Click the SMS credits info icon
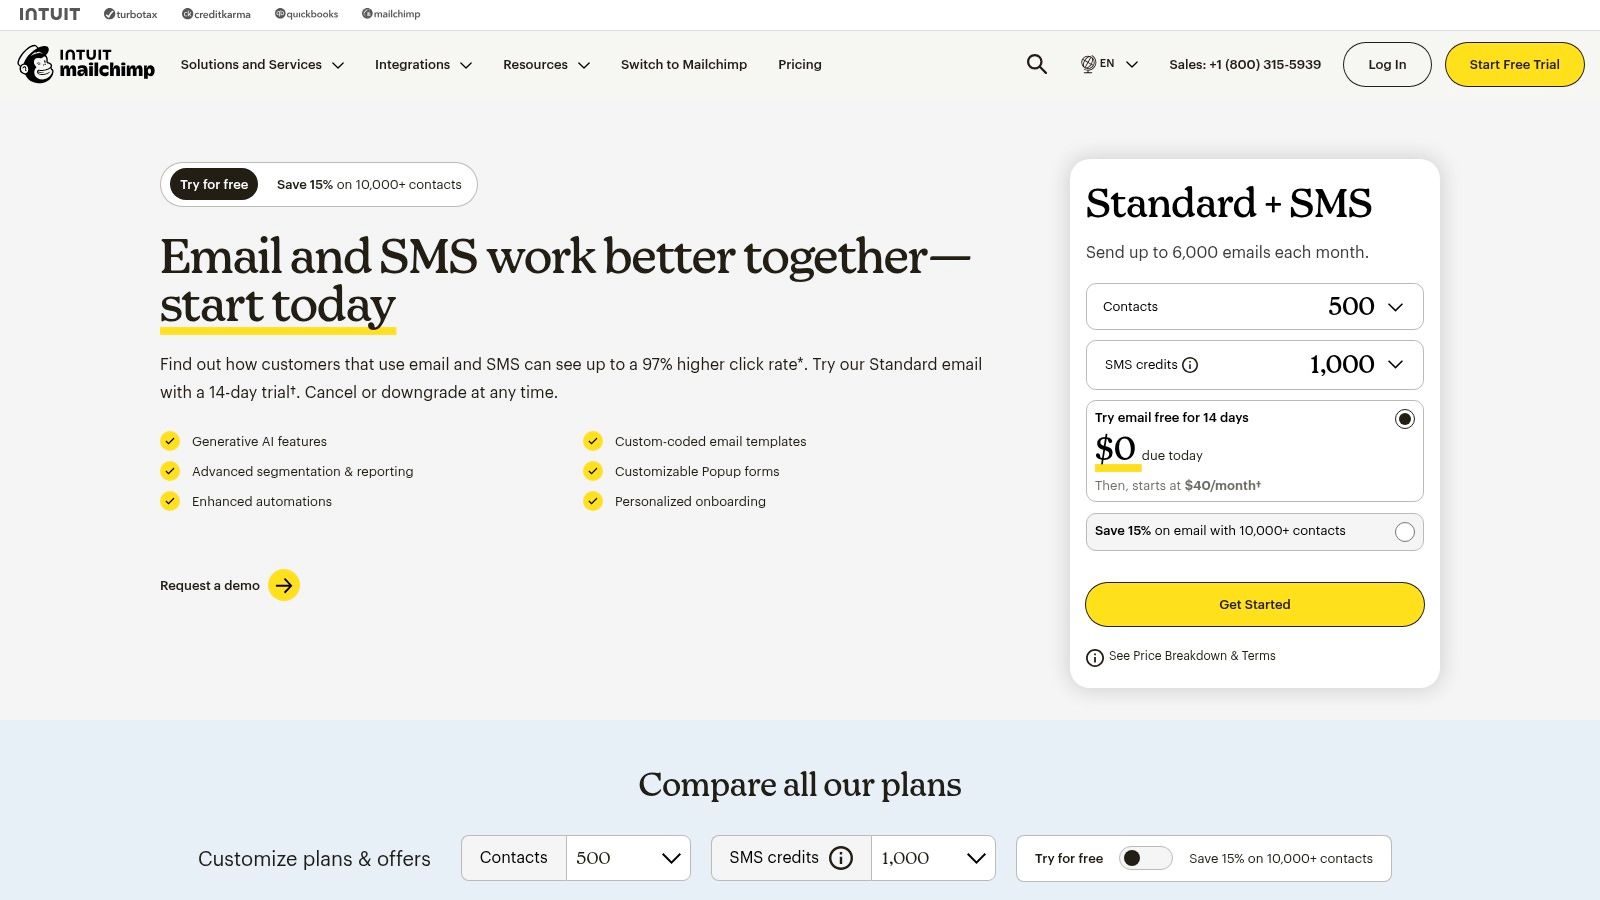 click(x=1190, y=365)
